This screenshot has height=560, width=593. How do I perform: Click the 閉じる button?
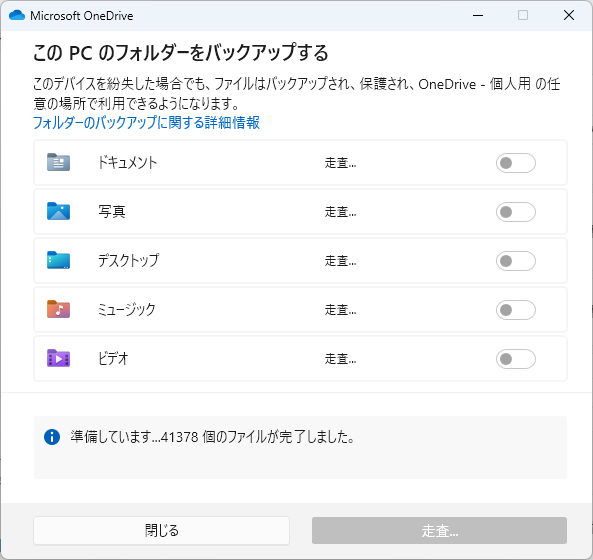click(161, 531)
